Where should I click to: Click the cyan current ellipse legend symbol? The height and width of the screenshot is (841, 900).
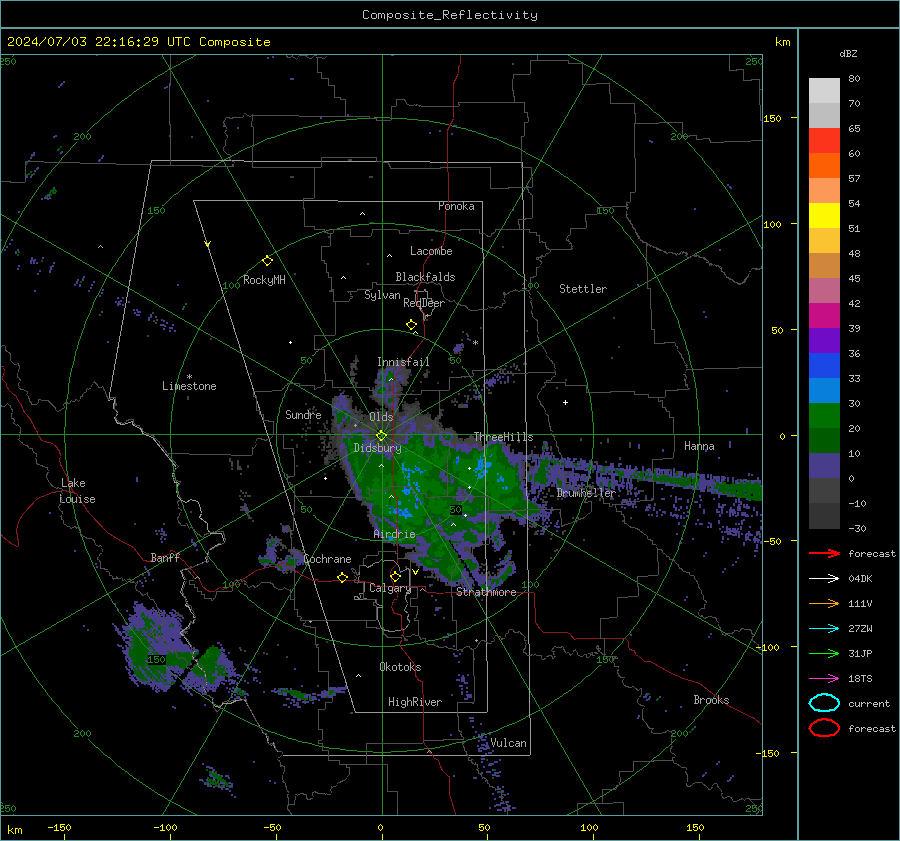[x=824, y=703]
